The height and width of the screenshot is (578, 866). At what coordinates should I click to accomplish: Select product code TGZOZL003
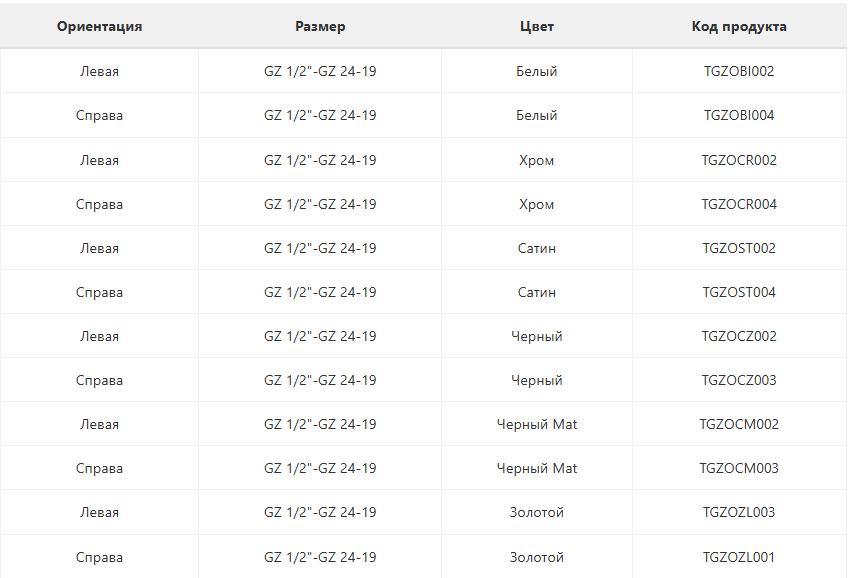click(x=739, y=512)
